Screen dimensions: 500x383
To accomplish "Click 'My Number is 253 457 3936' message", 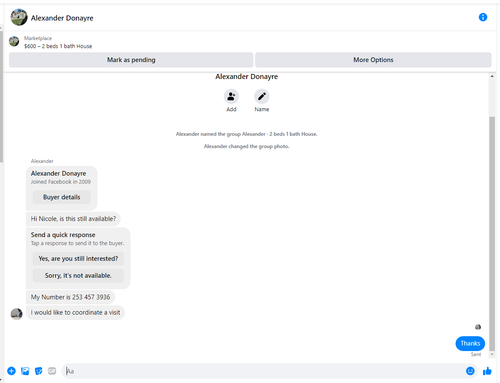I will (70, 297).
